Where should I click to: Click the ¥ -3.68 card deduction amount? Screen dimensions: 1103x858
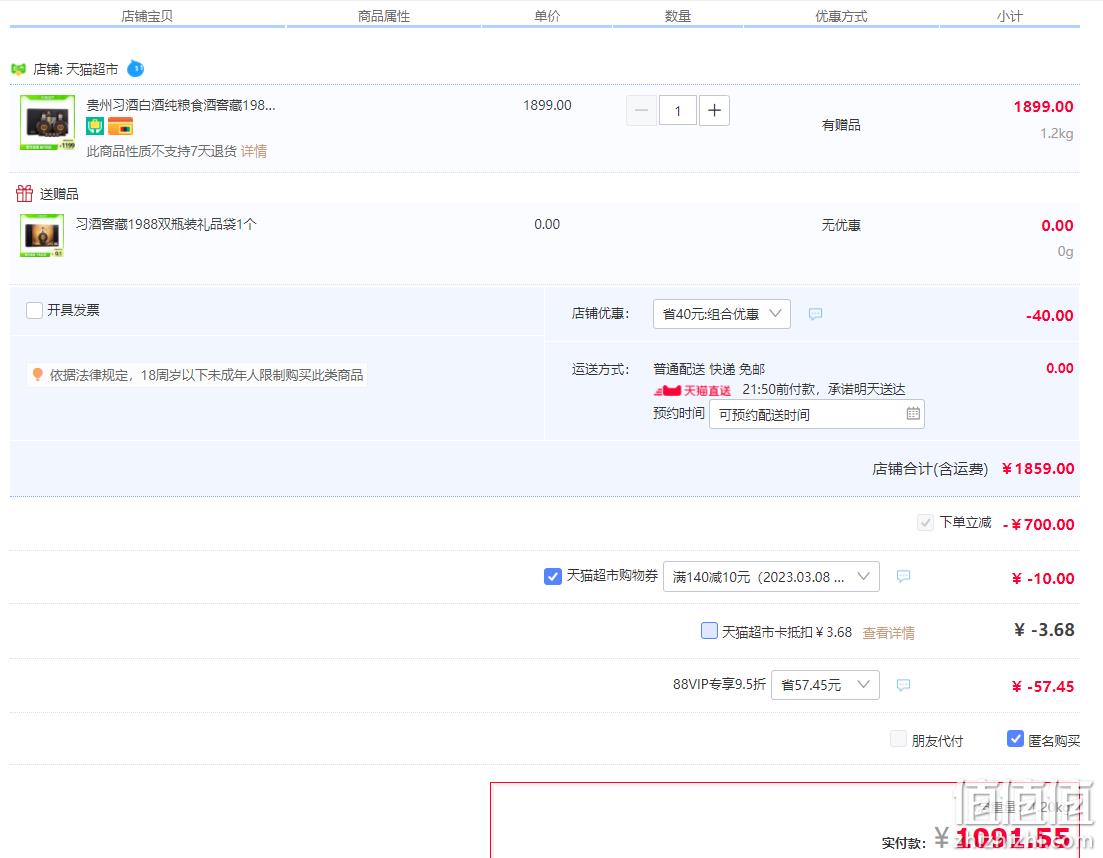[1044, 630]
